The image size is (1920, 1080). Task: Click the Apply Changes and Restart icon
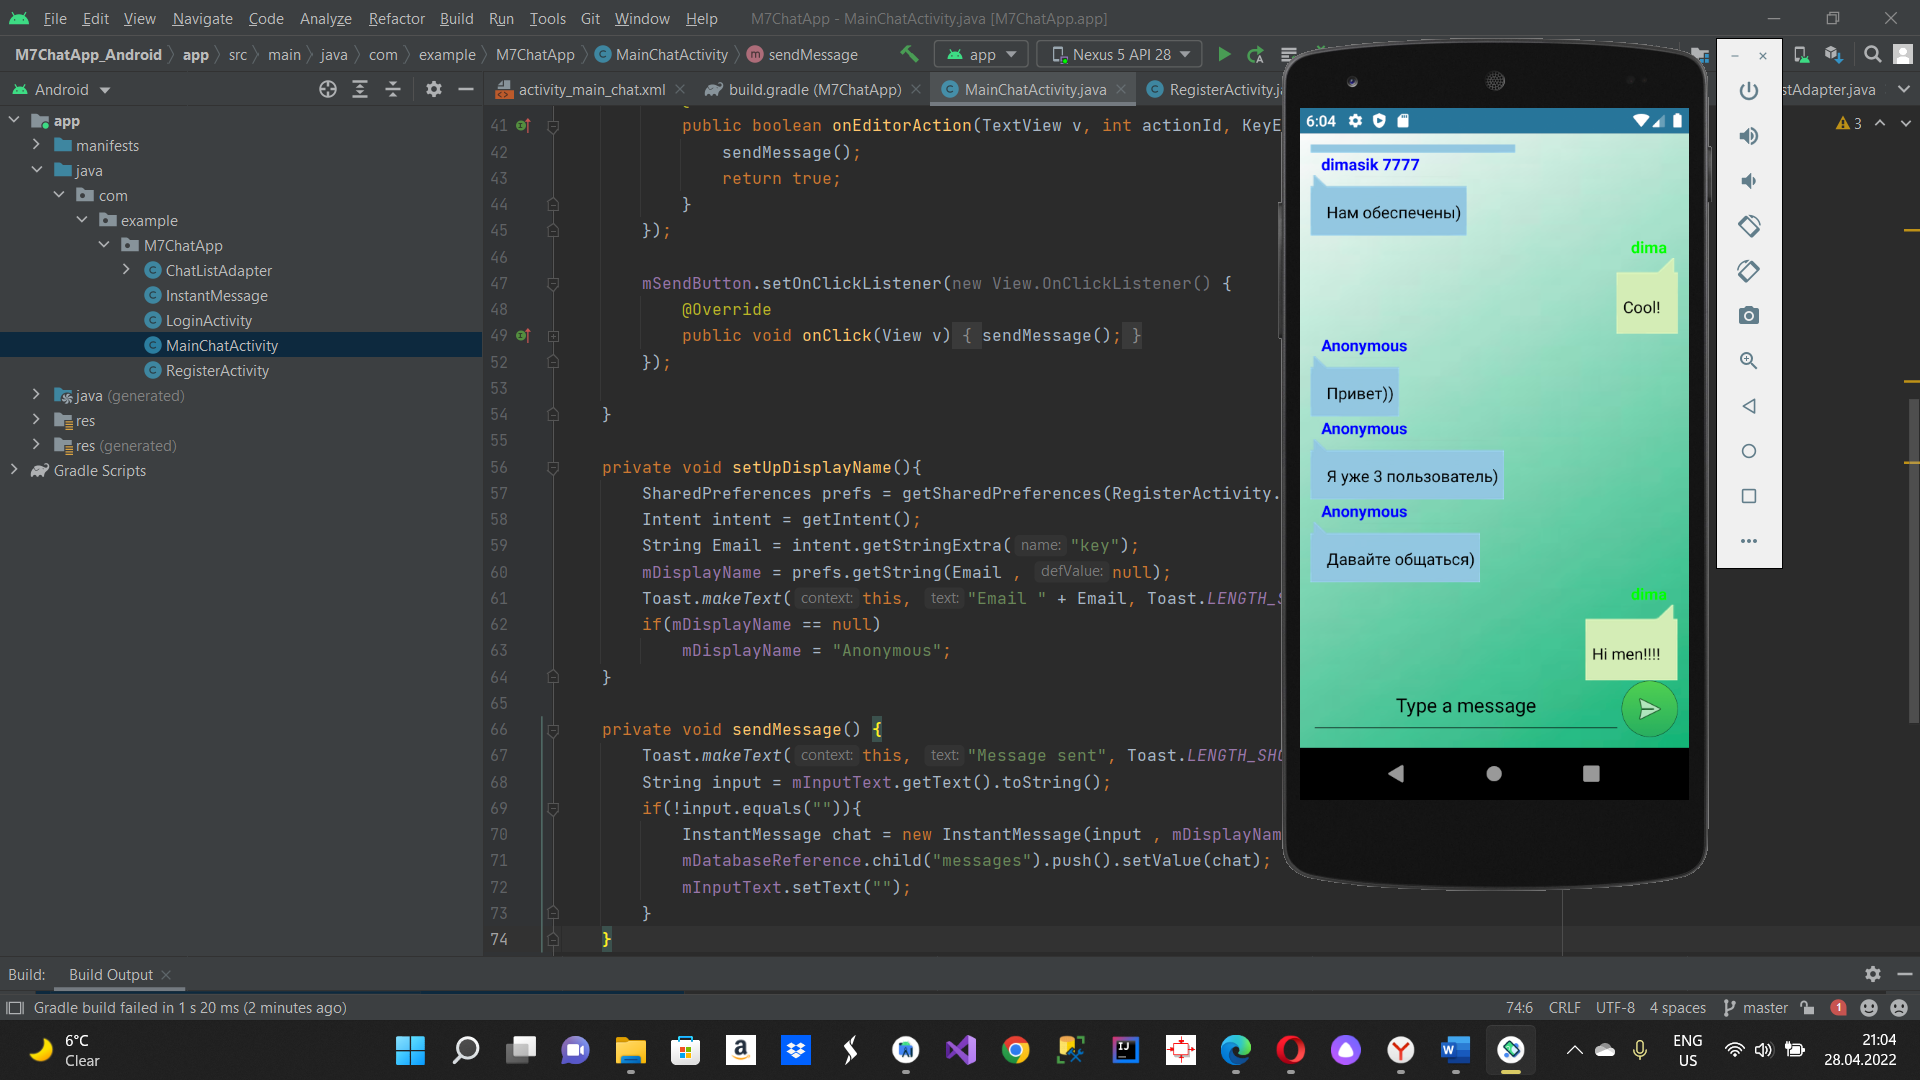[1256, 54]
